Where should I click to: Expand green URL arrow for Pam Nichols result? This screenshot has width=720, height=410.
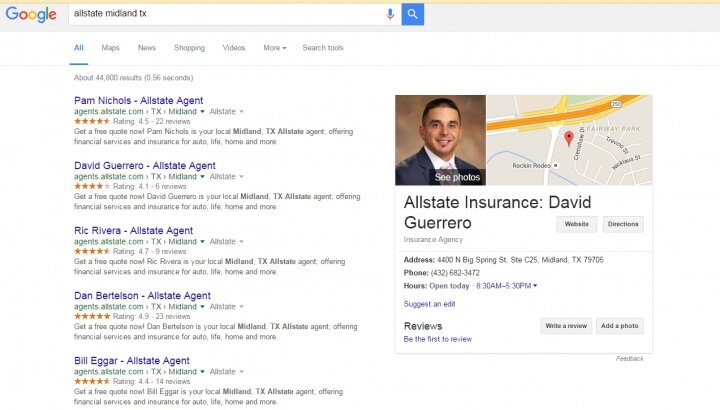coord(202,112)
